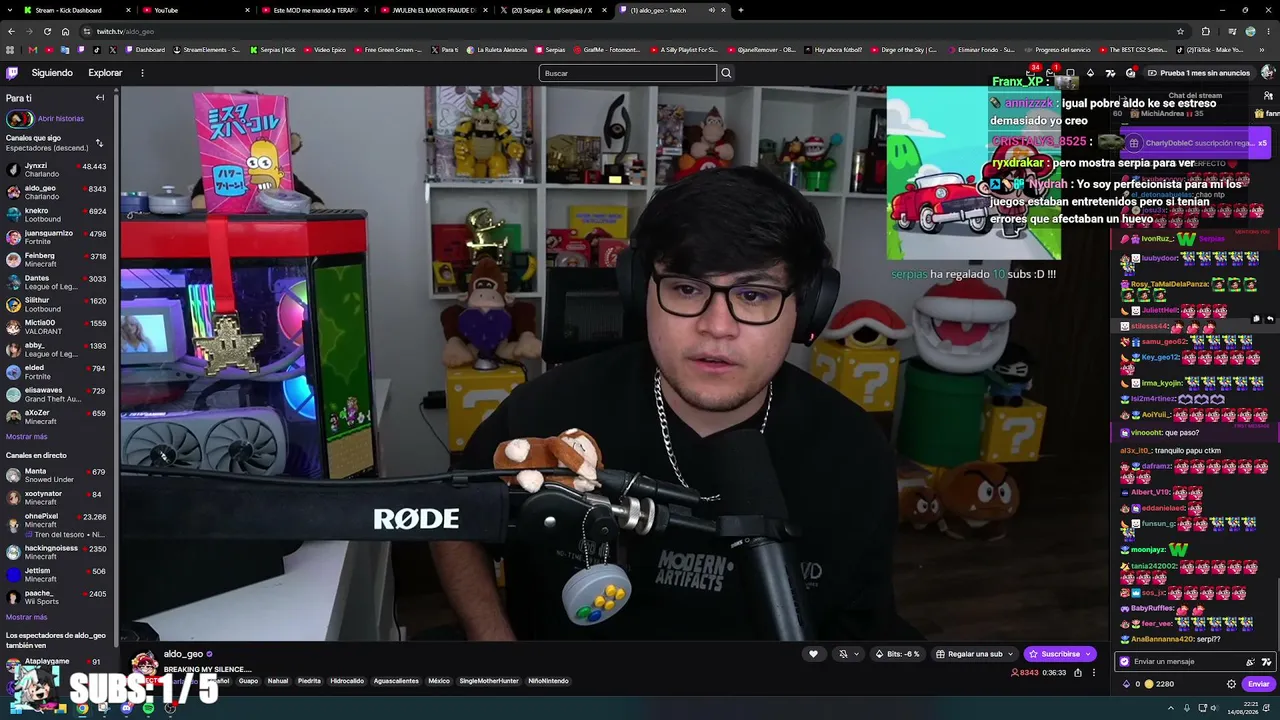Click the Buscar search field

point(628,73)
